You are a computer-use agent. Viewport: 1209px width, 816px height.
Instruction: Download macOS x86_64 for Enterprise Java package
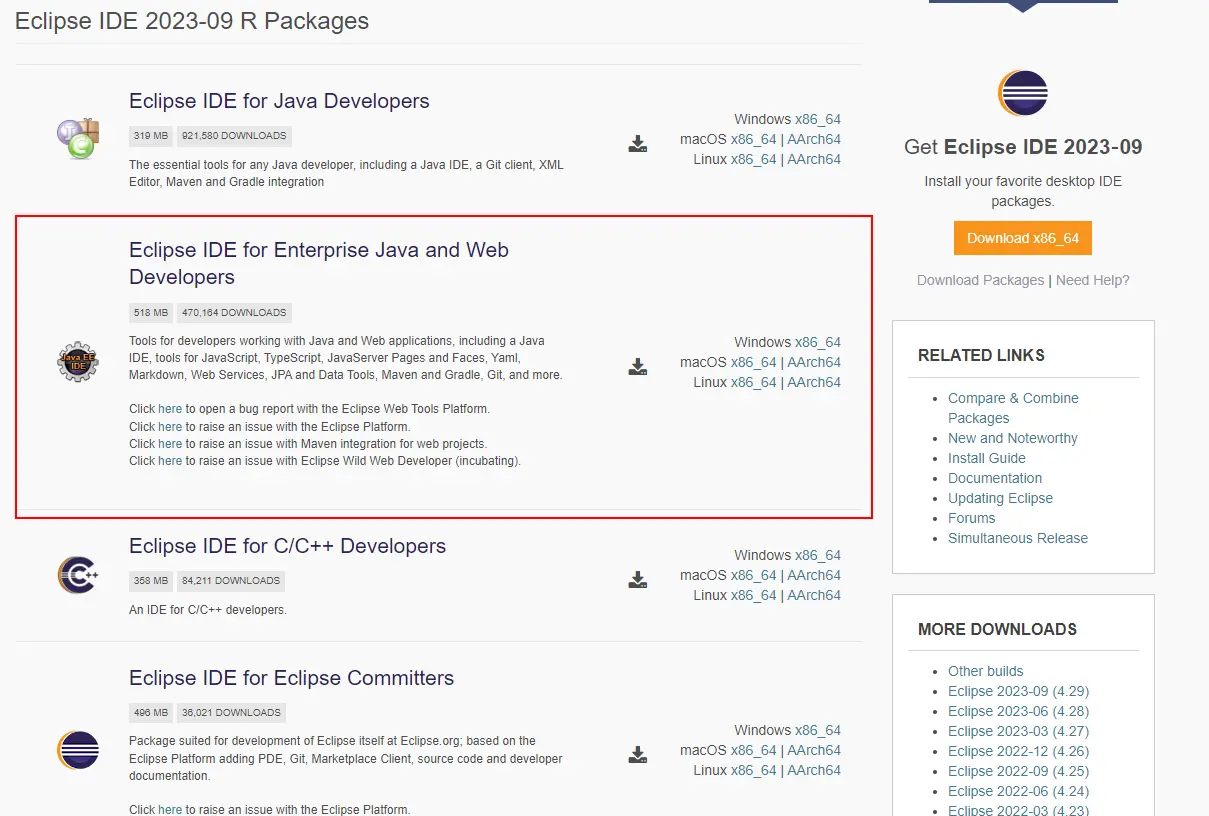pyautogui.click(x=754, y=362)
